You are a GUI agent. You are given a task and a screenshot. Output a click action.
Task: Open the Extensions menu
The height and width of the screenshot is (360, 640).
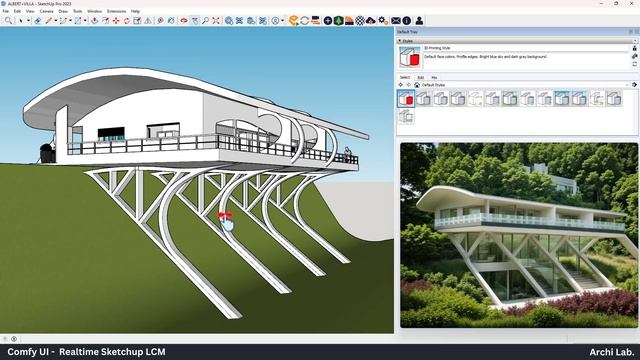click(116, 11)
